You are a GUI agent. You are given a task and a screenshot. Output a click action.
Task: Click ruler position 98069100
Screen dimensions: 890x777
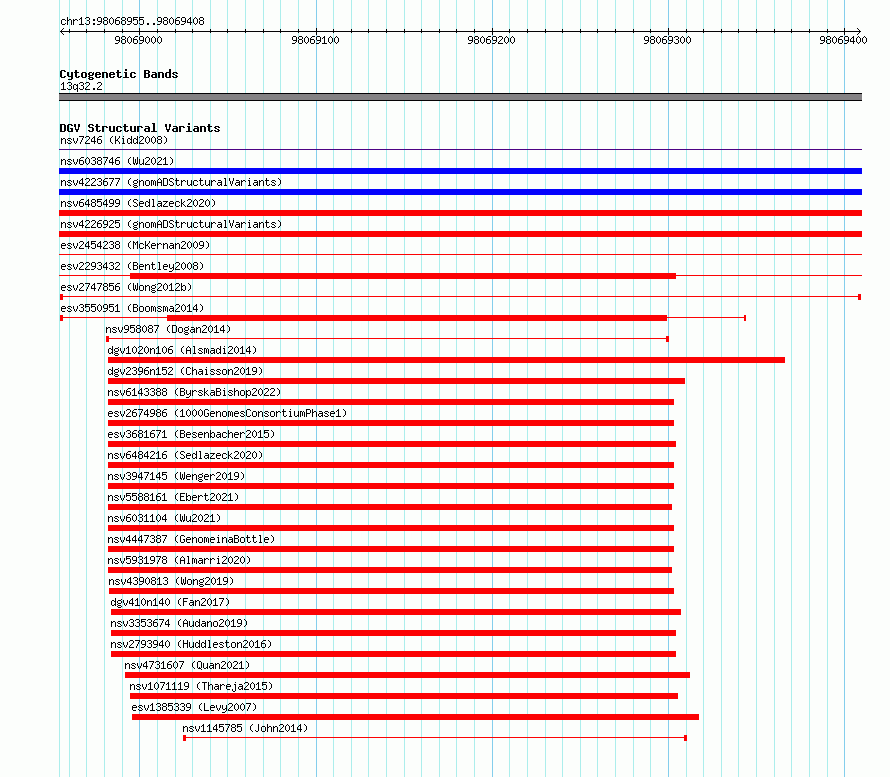point(315,40)
